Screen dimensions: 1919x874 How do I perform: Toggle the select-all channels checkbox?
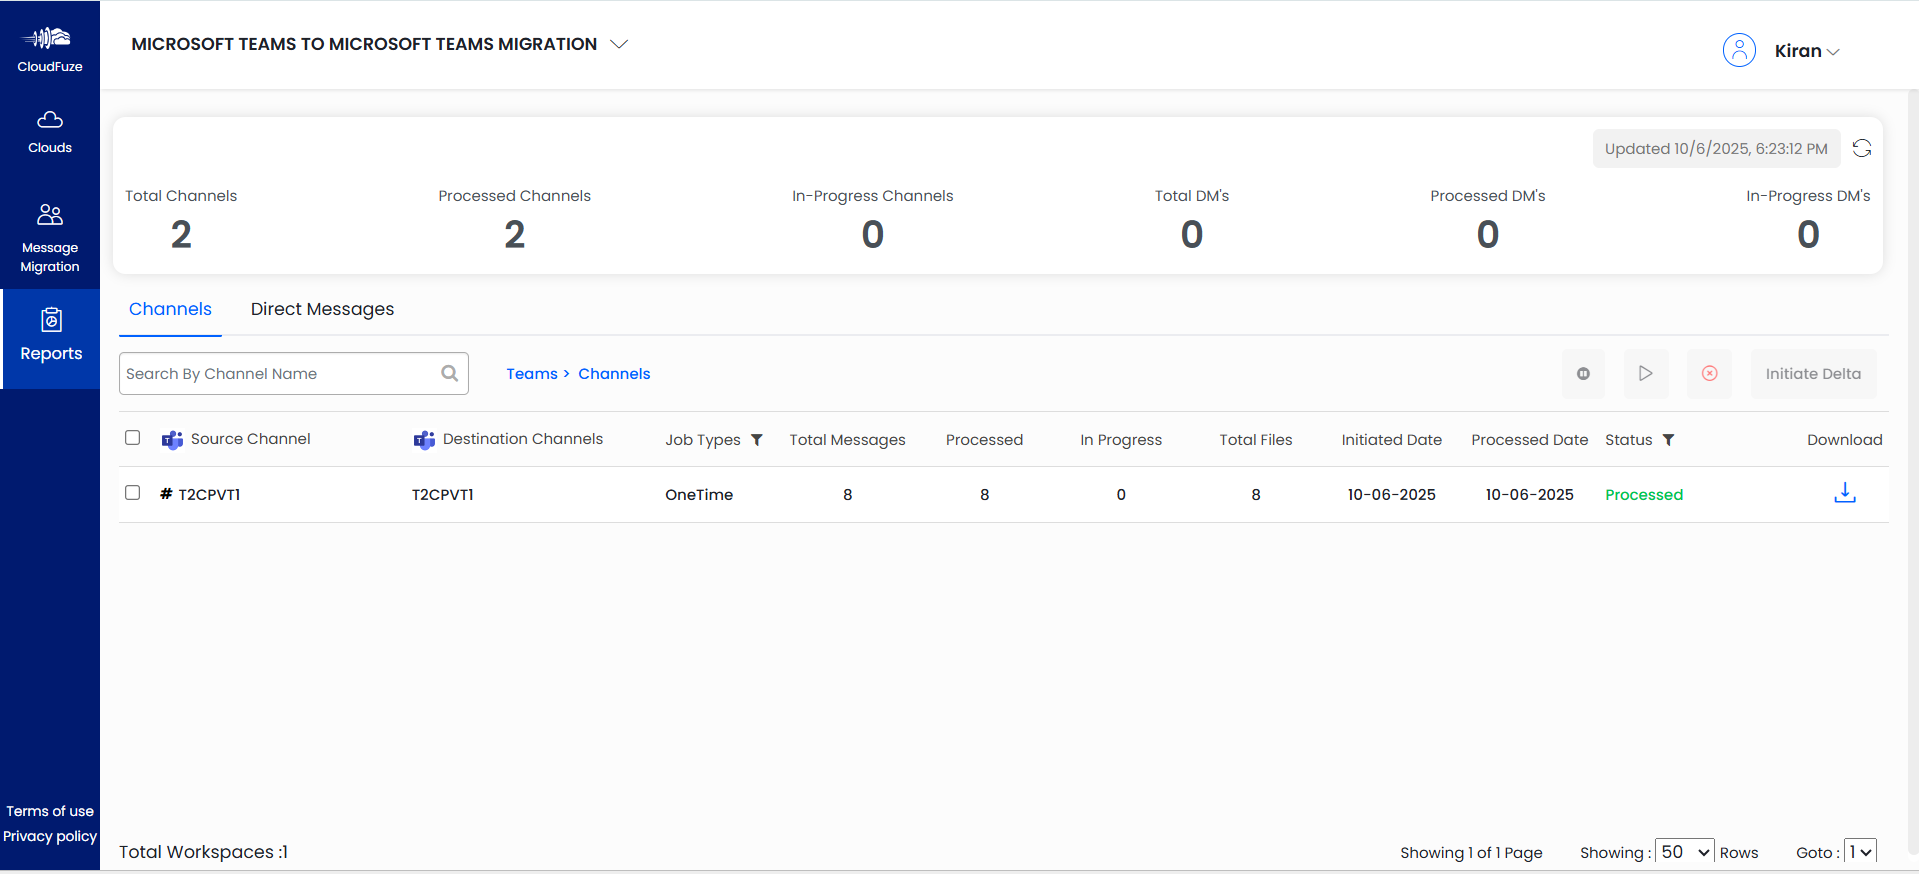tap(132, 438)
